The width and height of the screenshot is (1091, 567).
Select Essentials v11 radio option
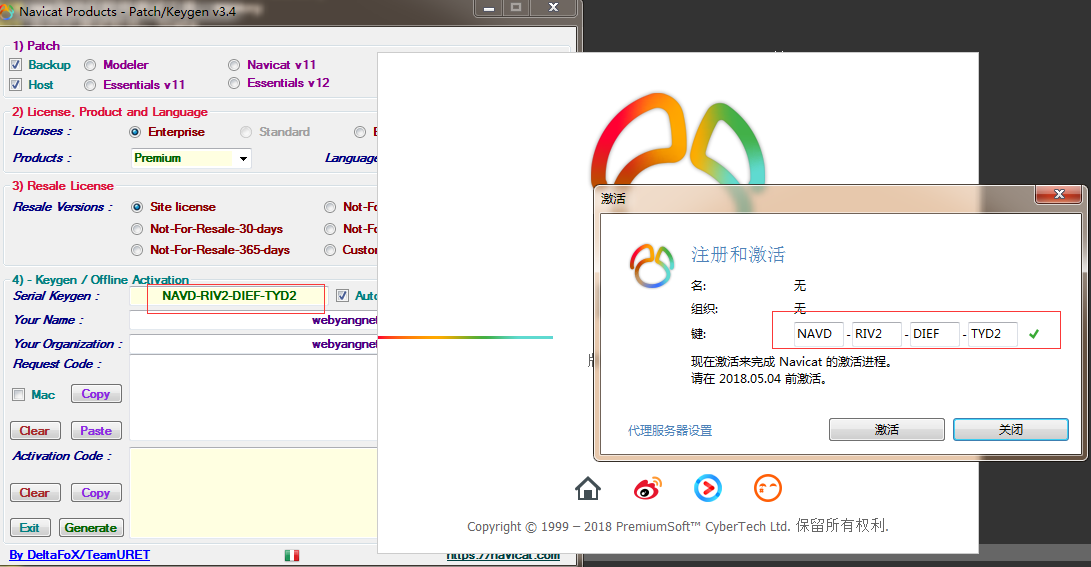coord(90,85)
